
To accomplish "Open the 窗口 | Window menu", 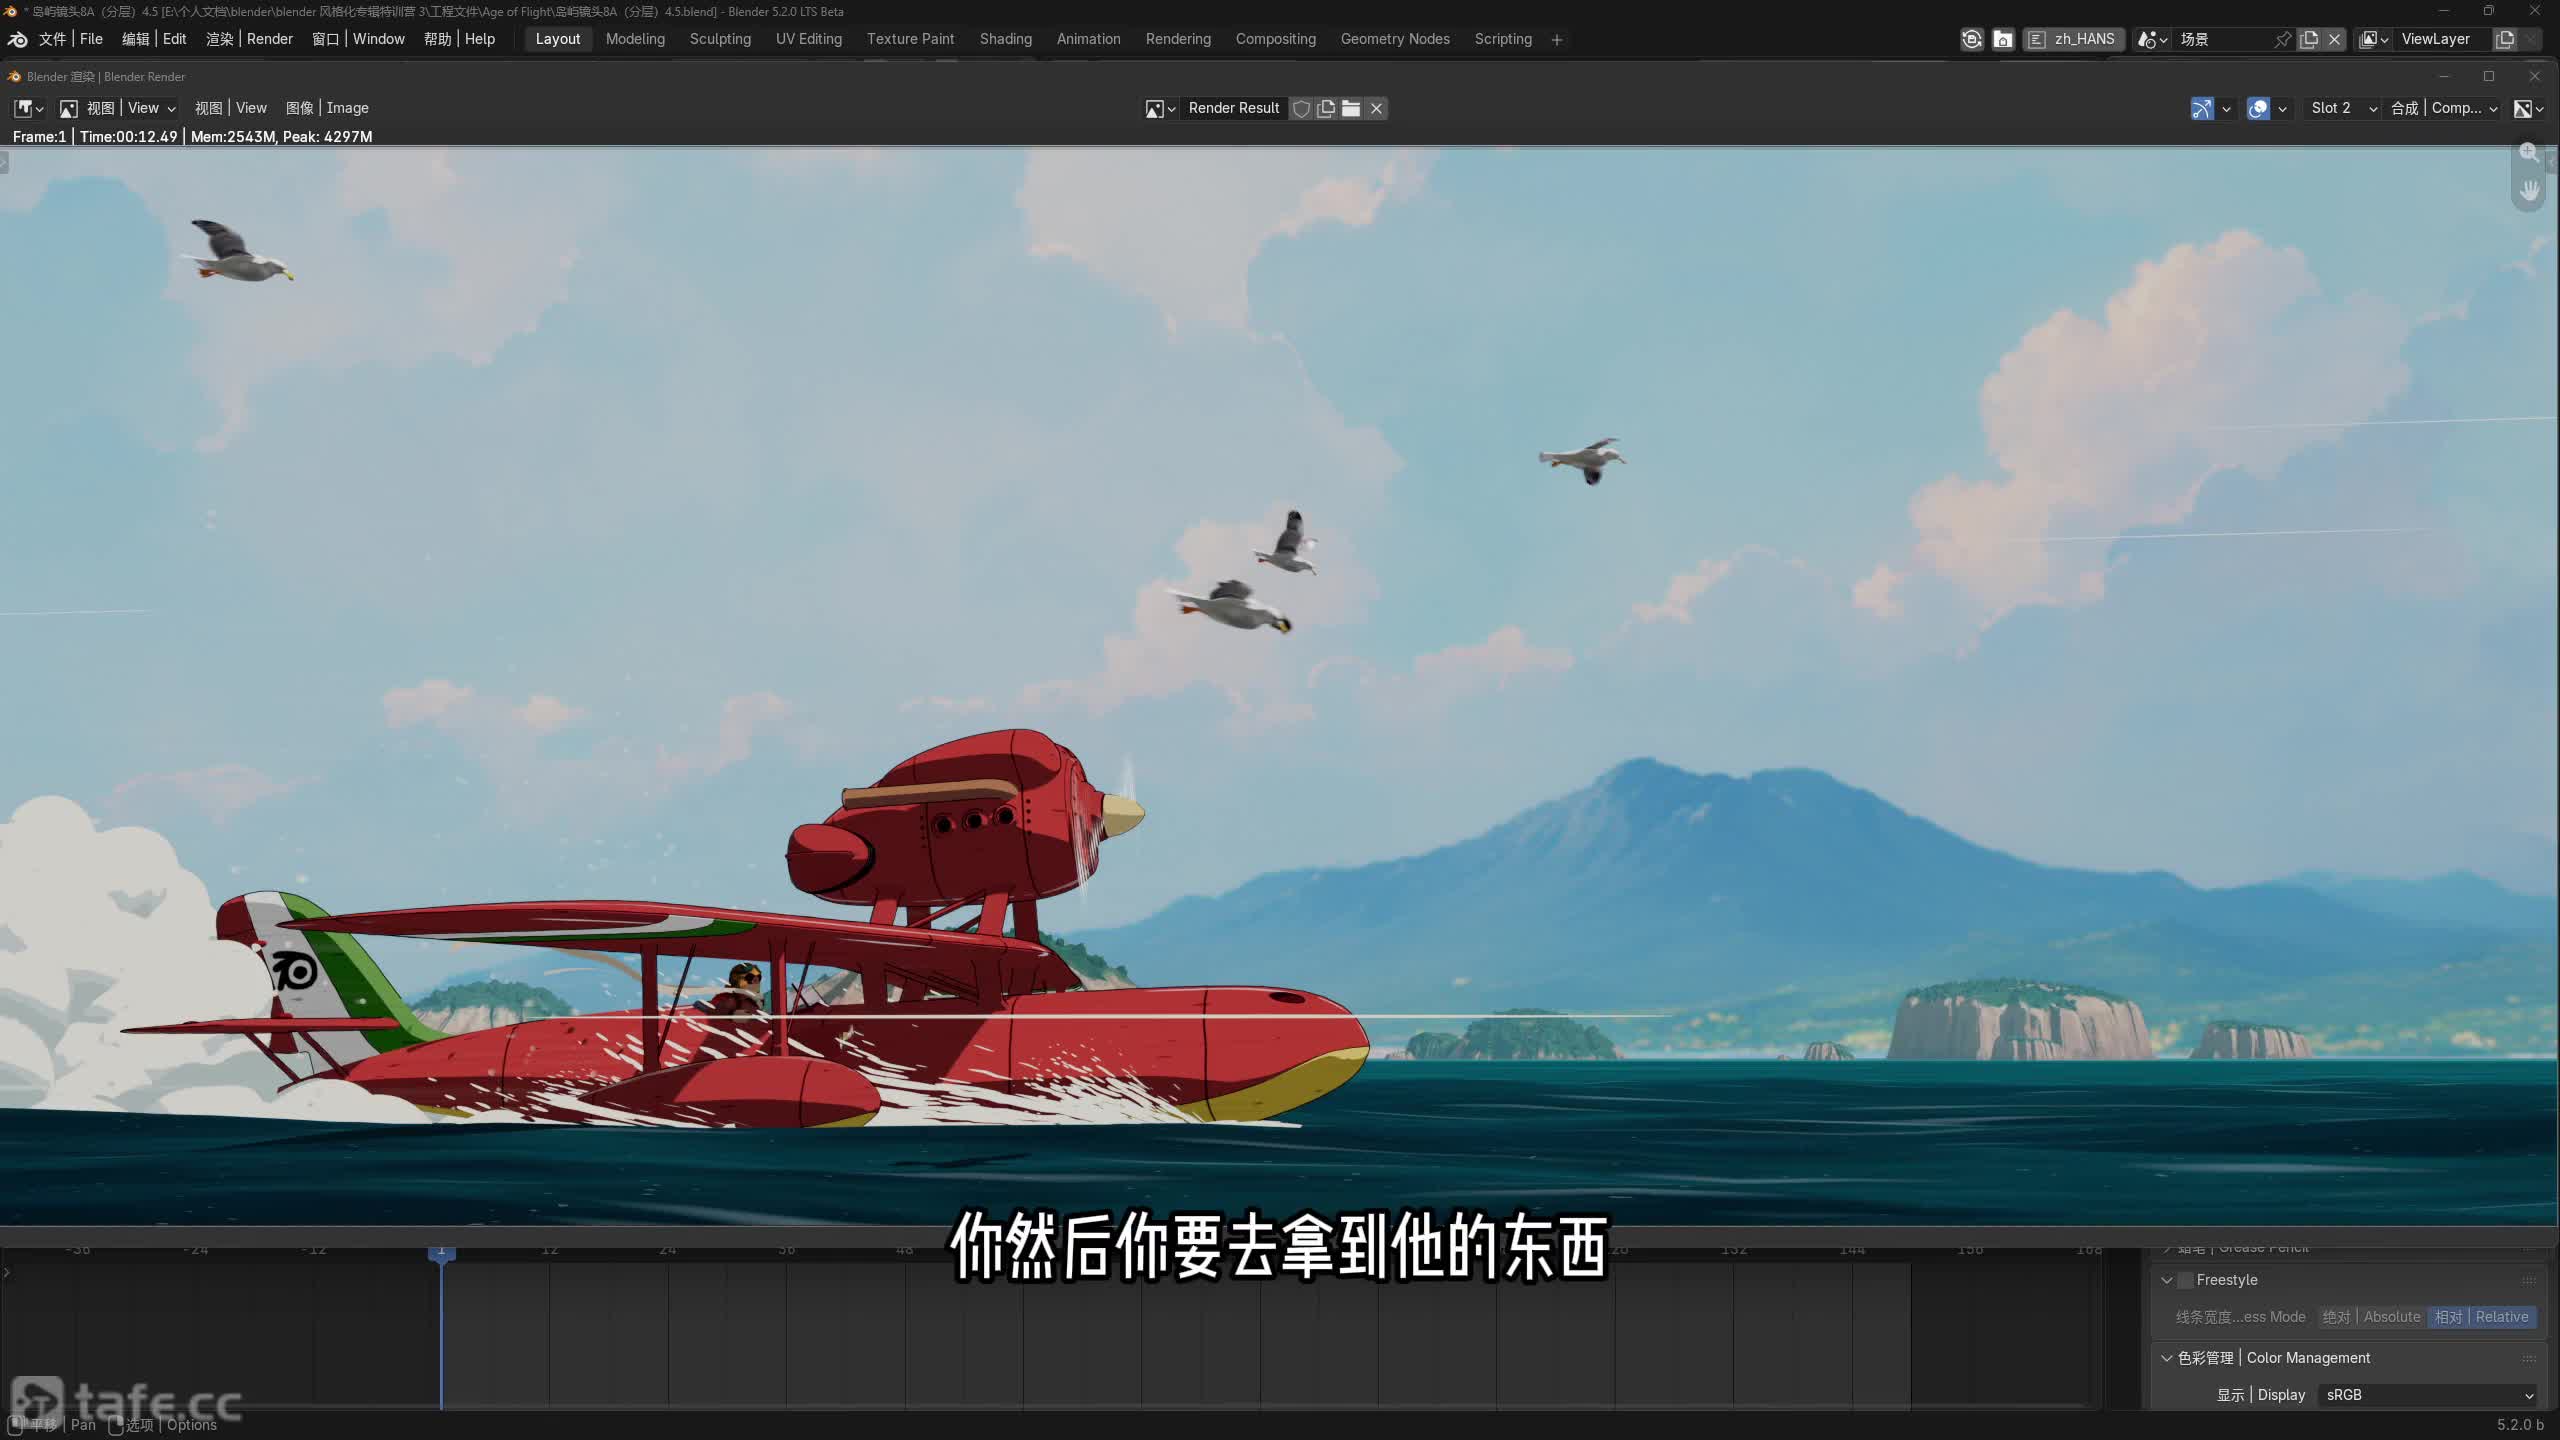I will click(358, 39).
